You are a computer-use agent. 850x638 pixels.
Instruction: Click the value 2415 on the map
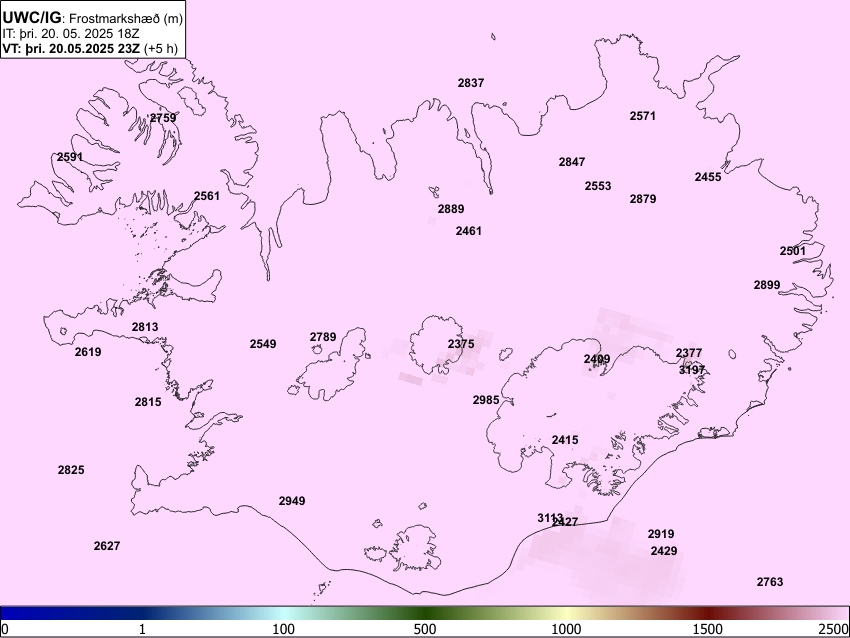565,440
